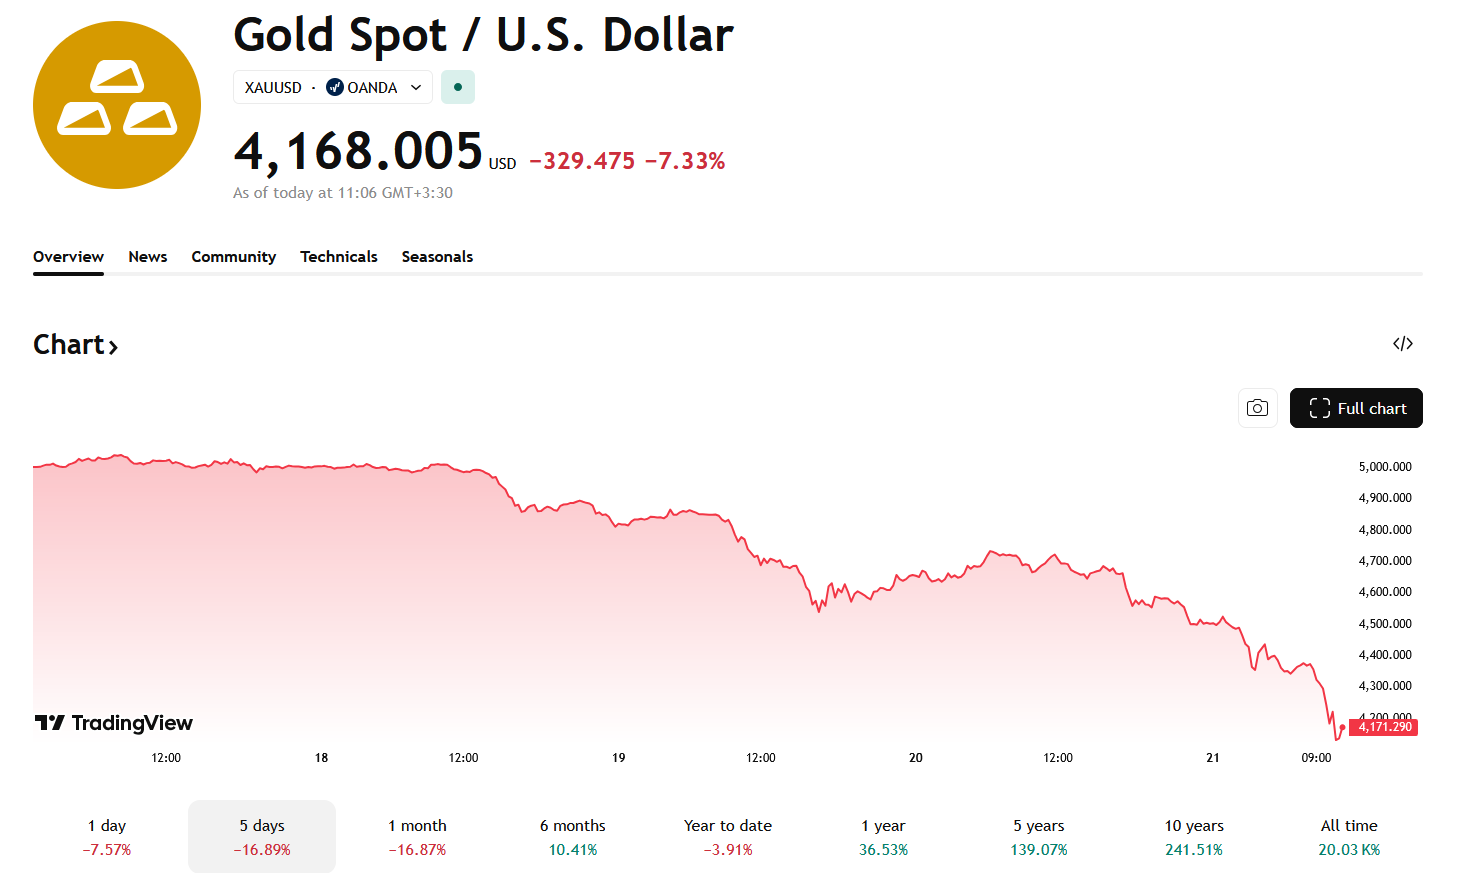Go to the Technicals tab

point(339,257)
